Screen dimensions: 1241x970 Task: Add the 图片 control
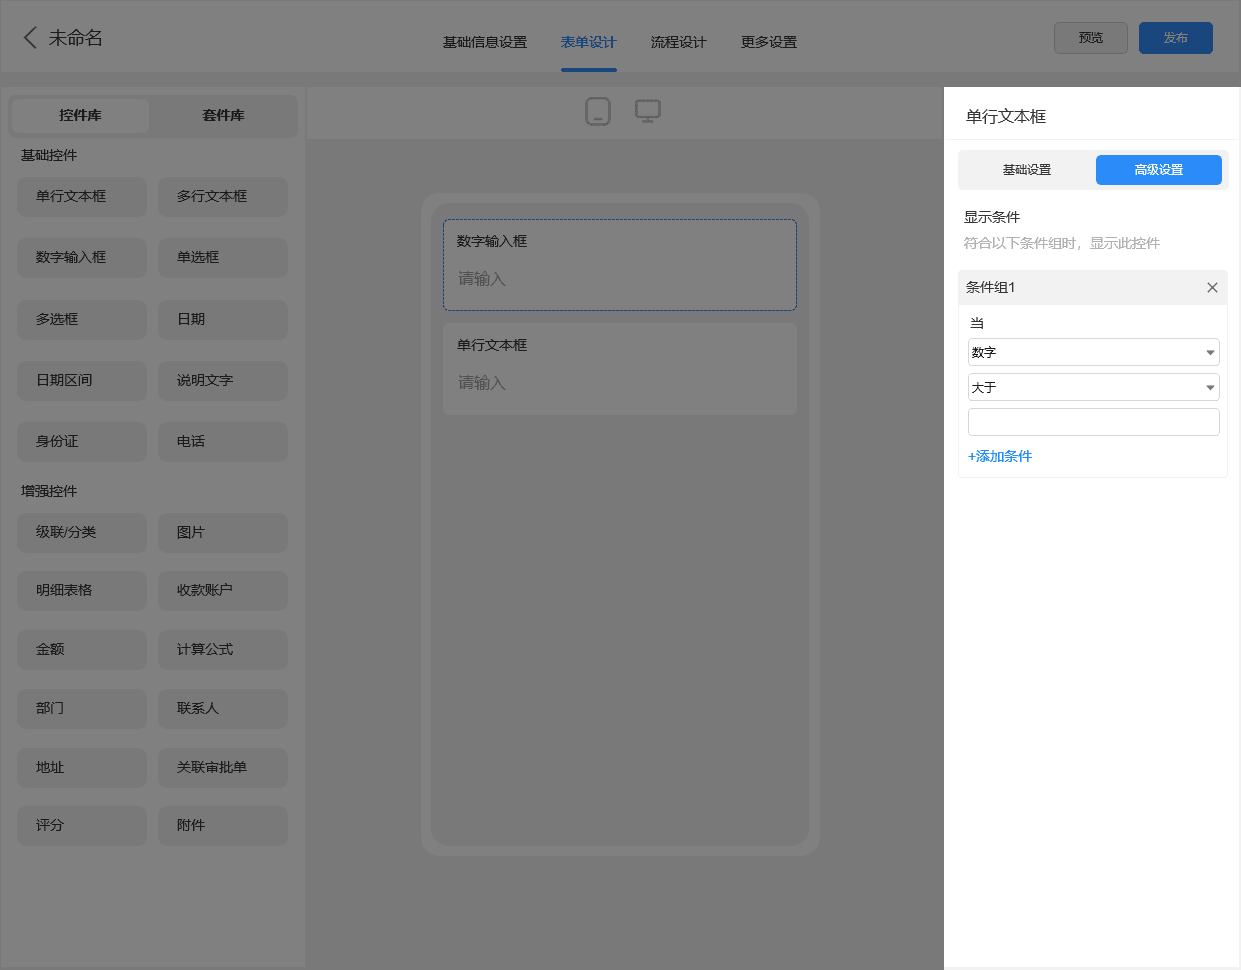[223, 533]
